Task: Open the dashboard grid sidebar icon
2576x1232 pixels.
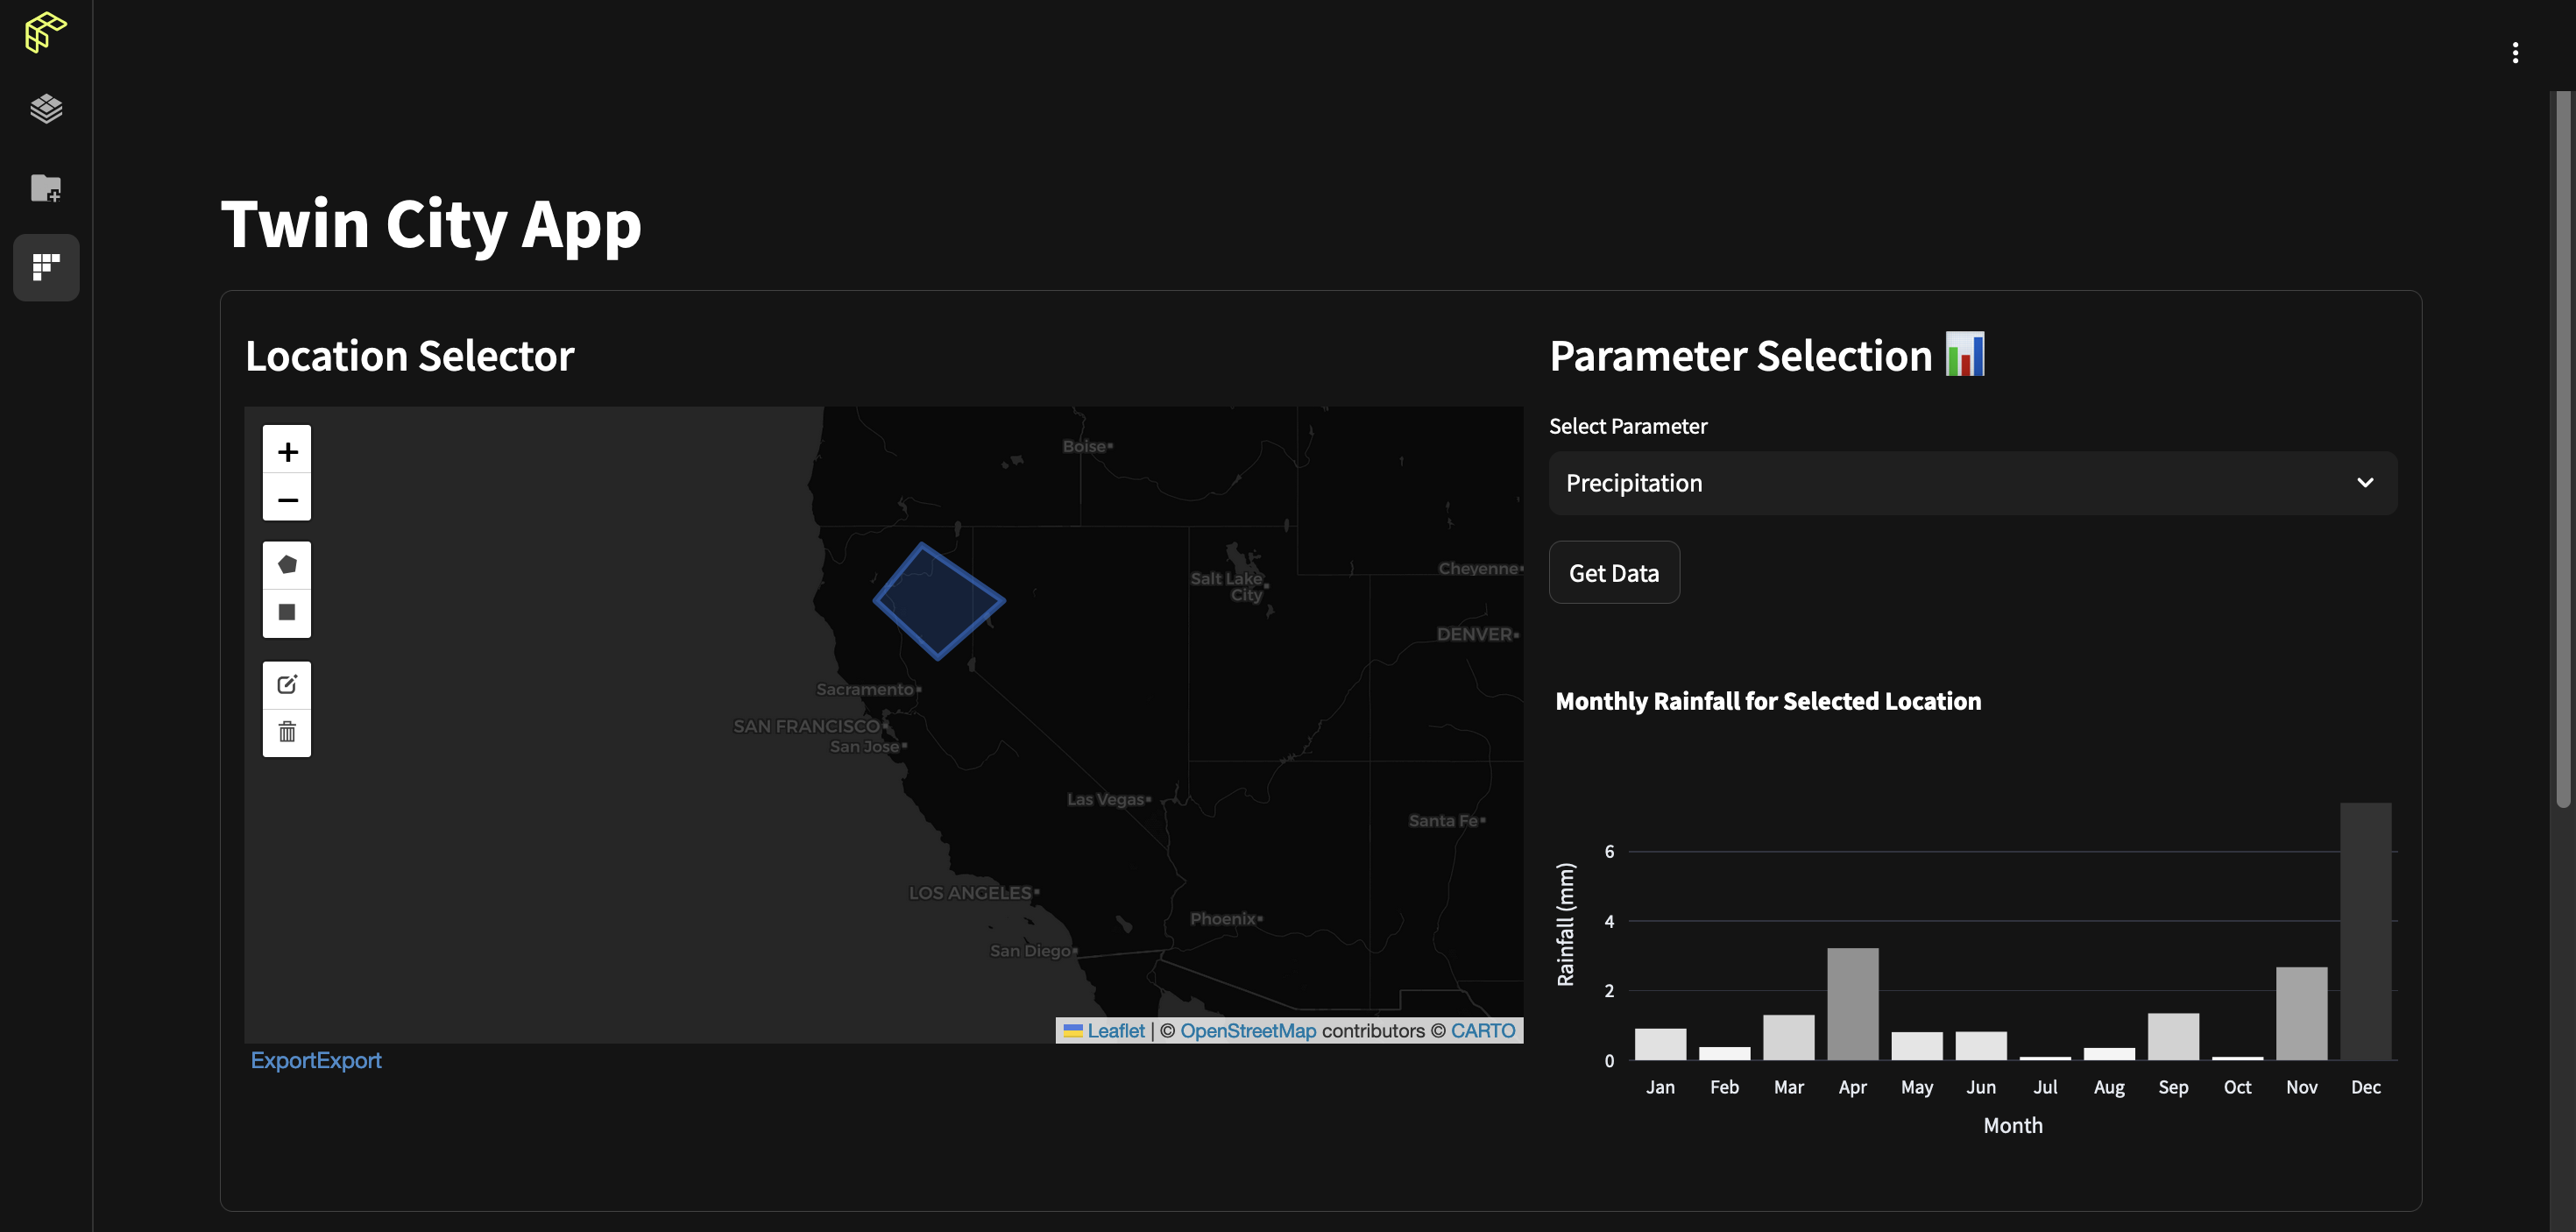Action: (x=46, y=267)
